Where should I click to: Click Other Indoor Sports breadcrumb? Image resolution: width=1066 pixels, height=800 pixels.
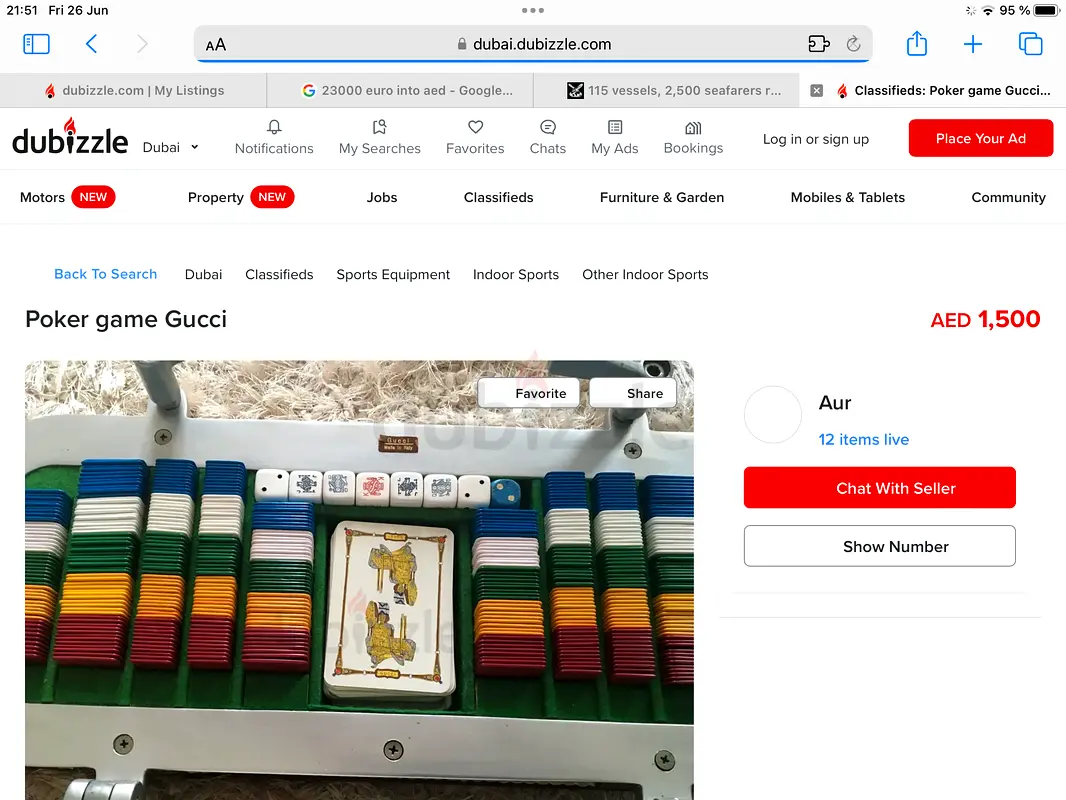(x=645, y=275)
